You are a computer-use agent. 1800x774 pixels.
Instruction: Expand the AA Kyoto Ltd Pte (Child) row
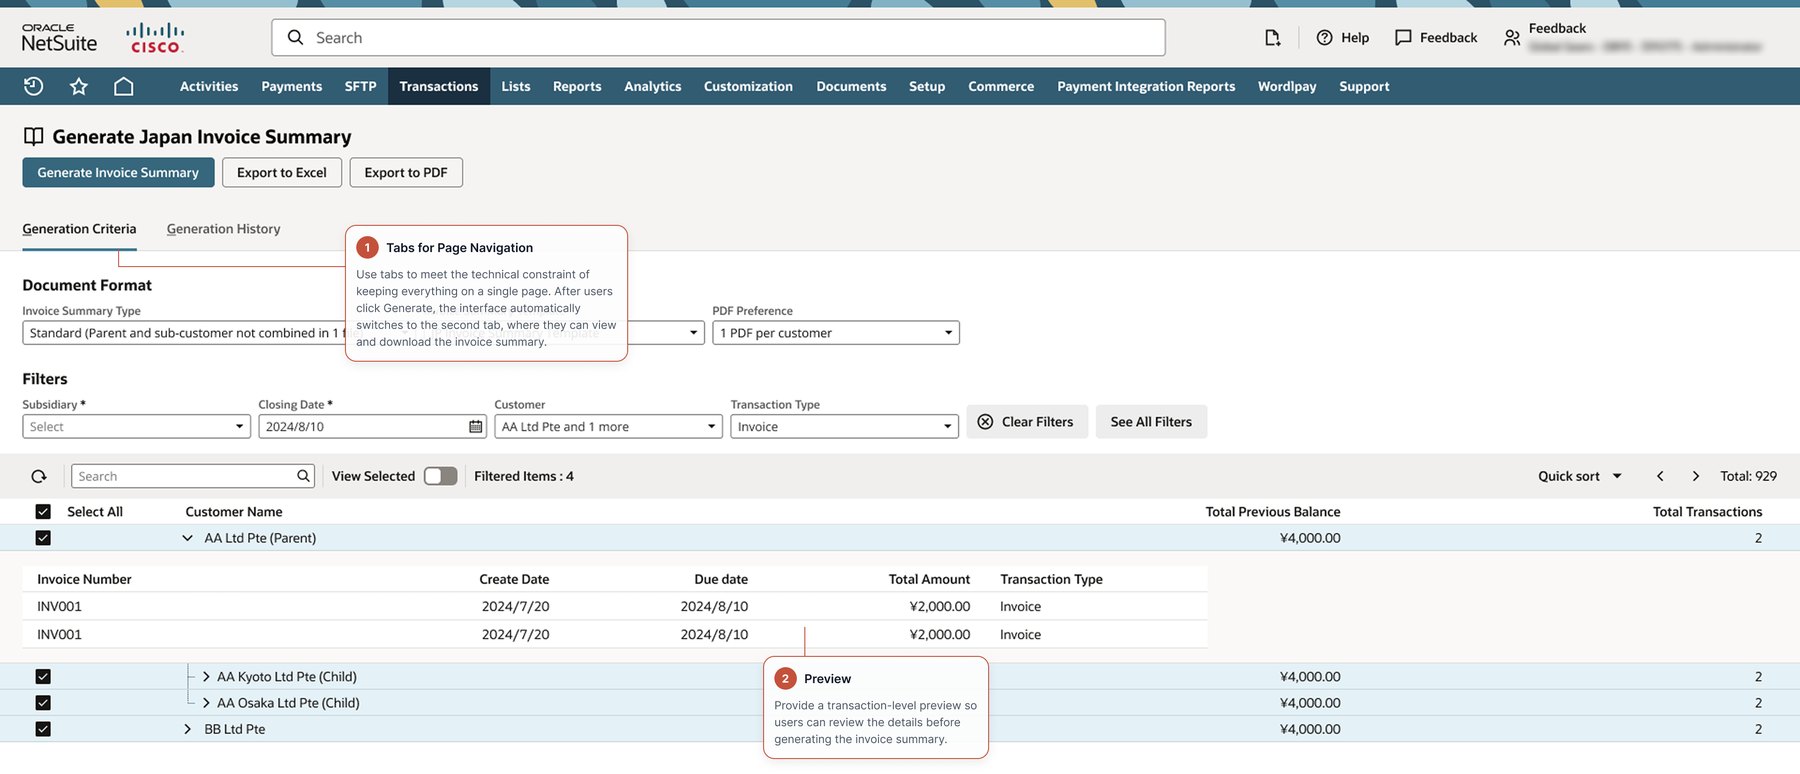click(x=206, y=676)
